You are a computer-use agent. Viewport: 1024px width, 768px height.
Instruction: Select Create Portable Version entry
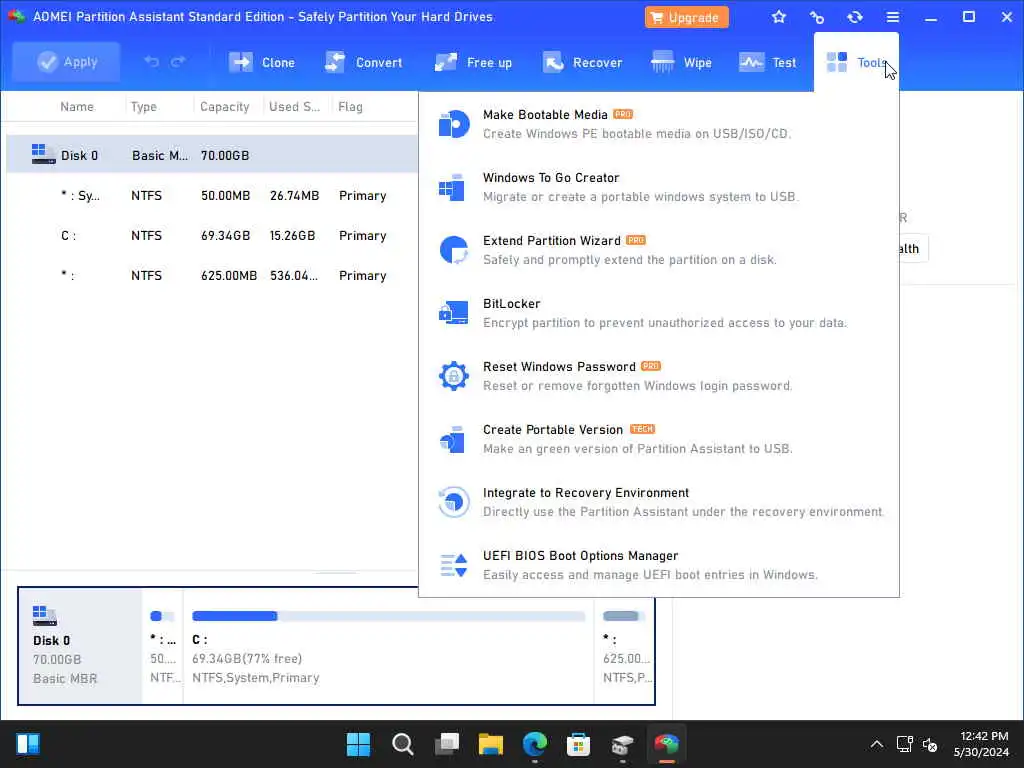tap(658, 440)
